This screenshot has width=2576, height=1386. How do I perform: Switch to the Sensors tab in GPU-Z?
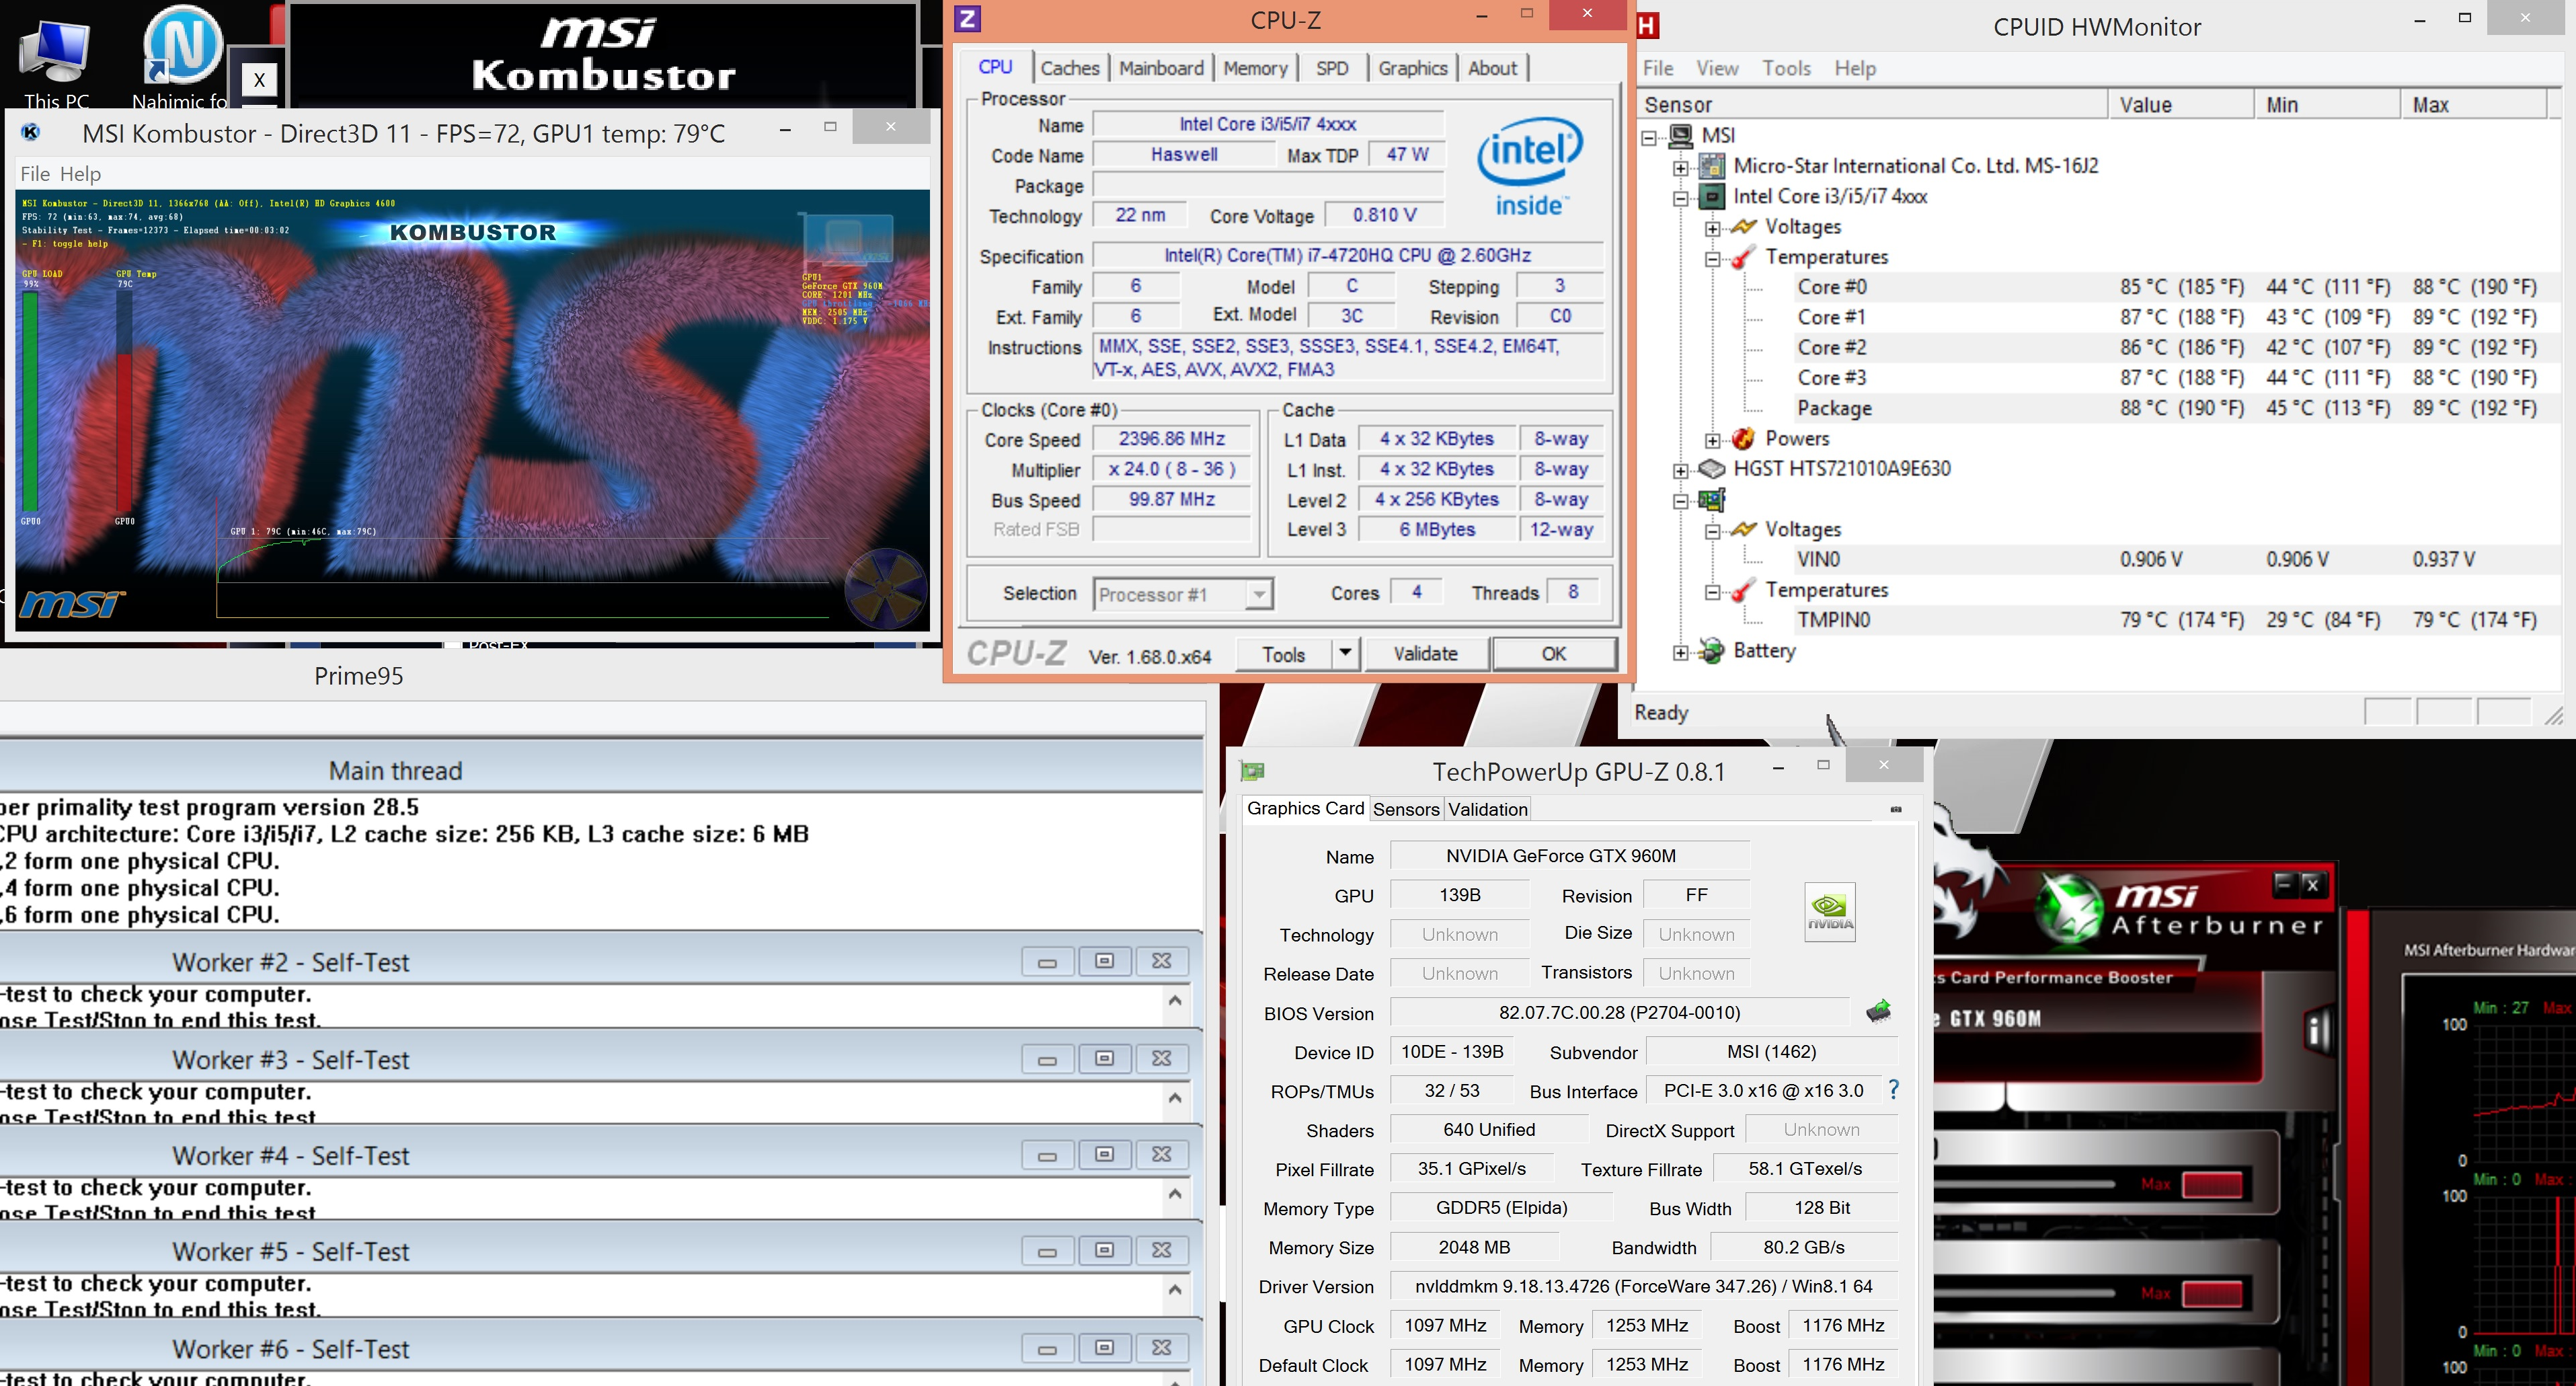click(x=1406, y=809)
